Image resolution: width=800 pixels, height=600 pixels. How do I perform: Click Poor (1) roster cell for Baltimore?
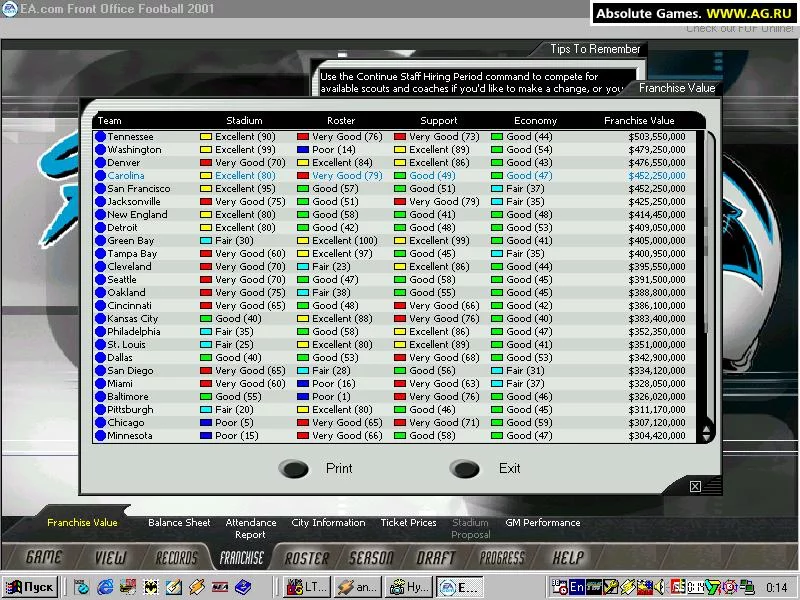334,396
